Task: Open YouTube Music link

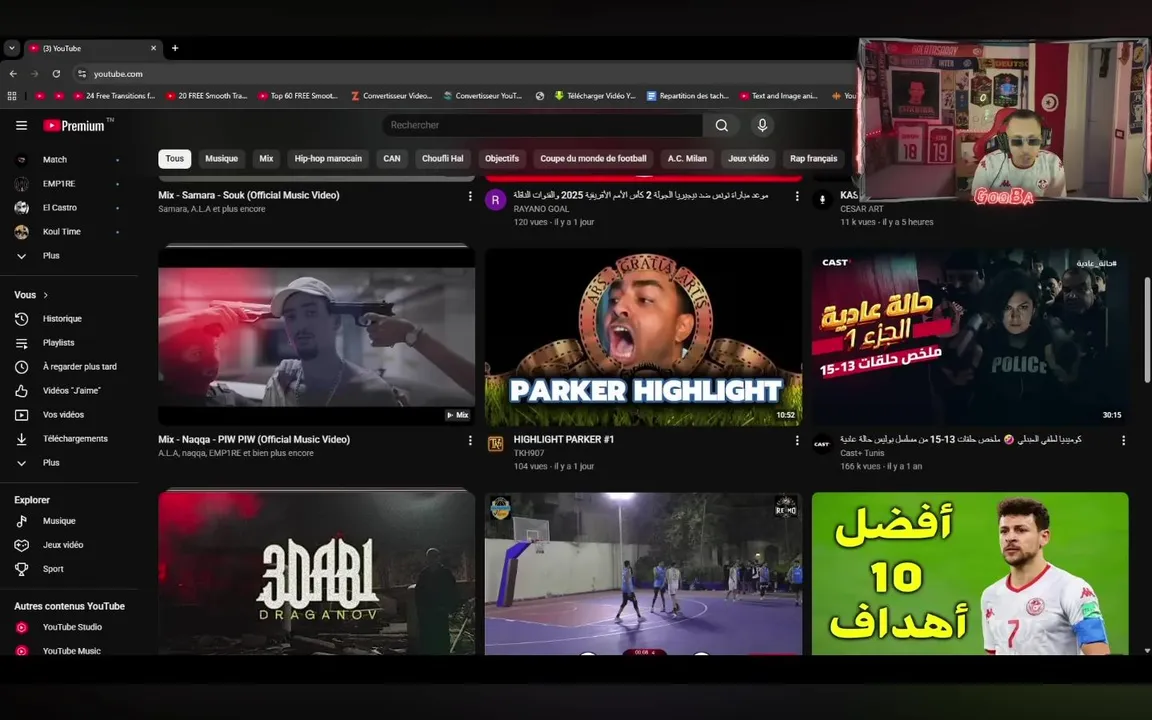Action: (x=70, y=650)
